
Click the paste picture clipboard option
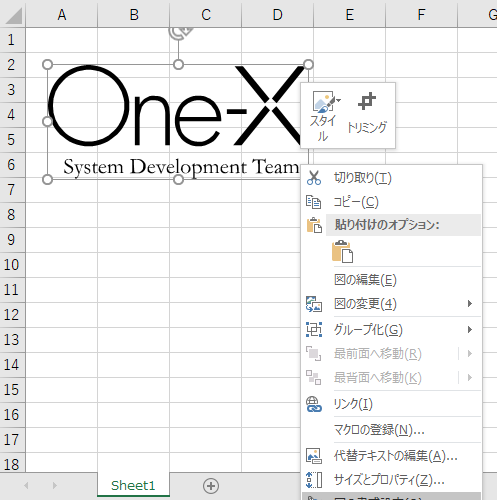(x=342, y=252)
